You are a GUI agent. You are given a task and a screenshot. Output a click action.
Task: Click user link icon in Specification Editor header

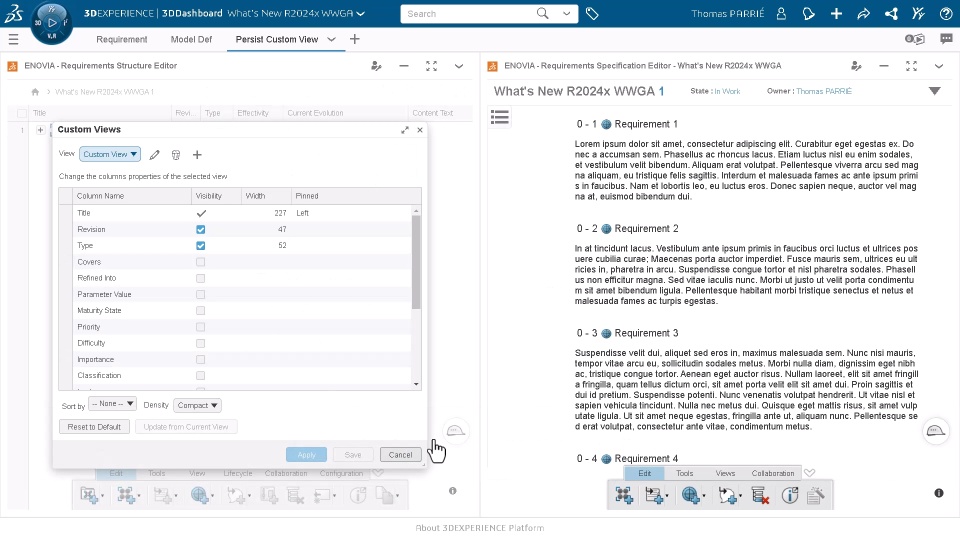(x=857, y=66)
